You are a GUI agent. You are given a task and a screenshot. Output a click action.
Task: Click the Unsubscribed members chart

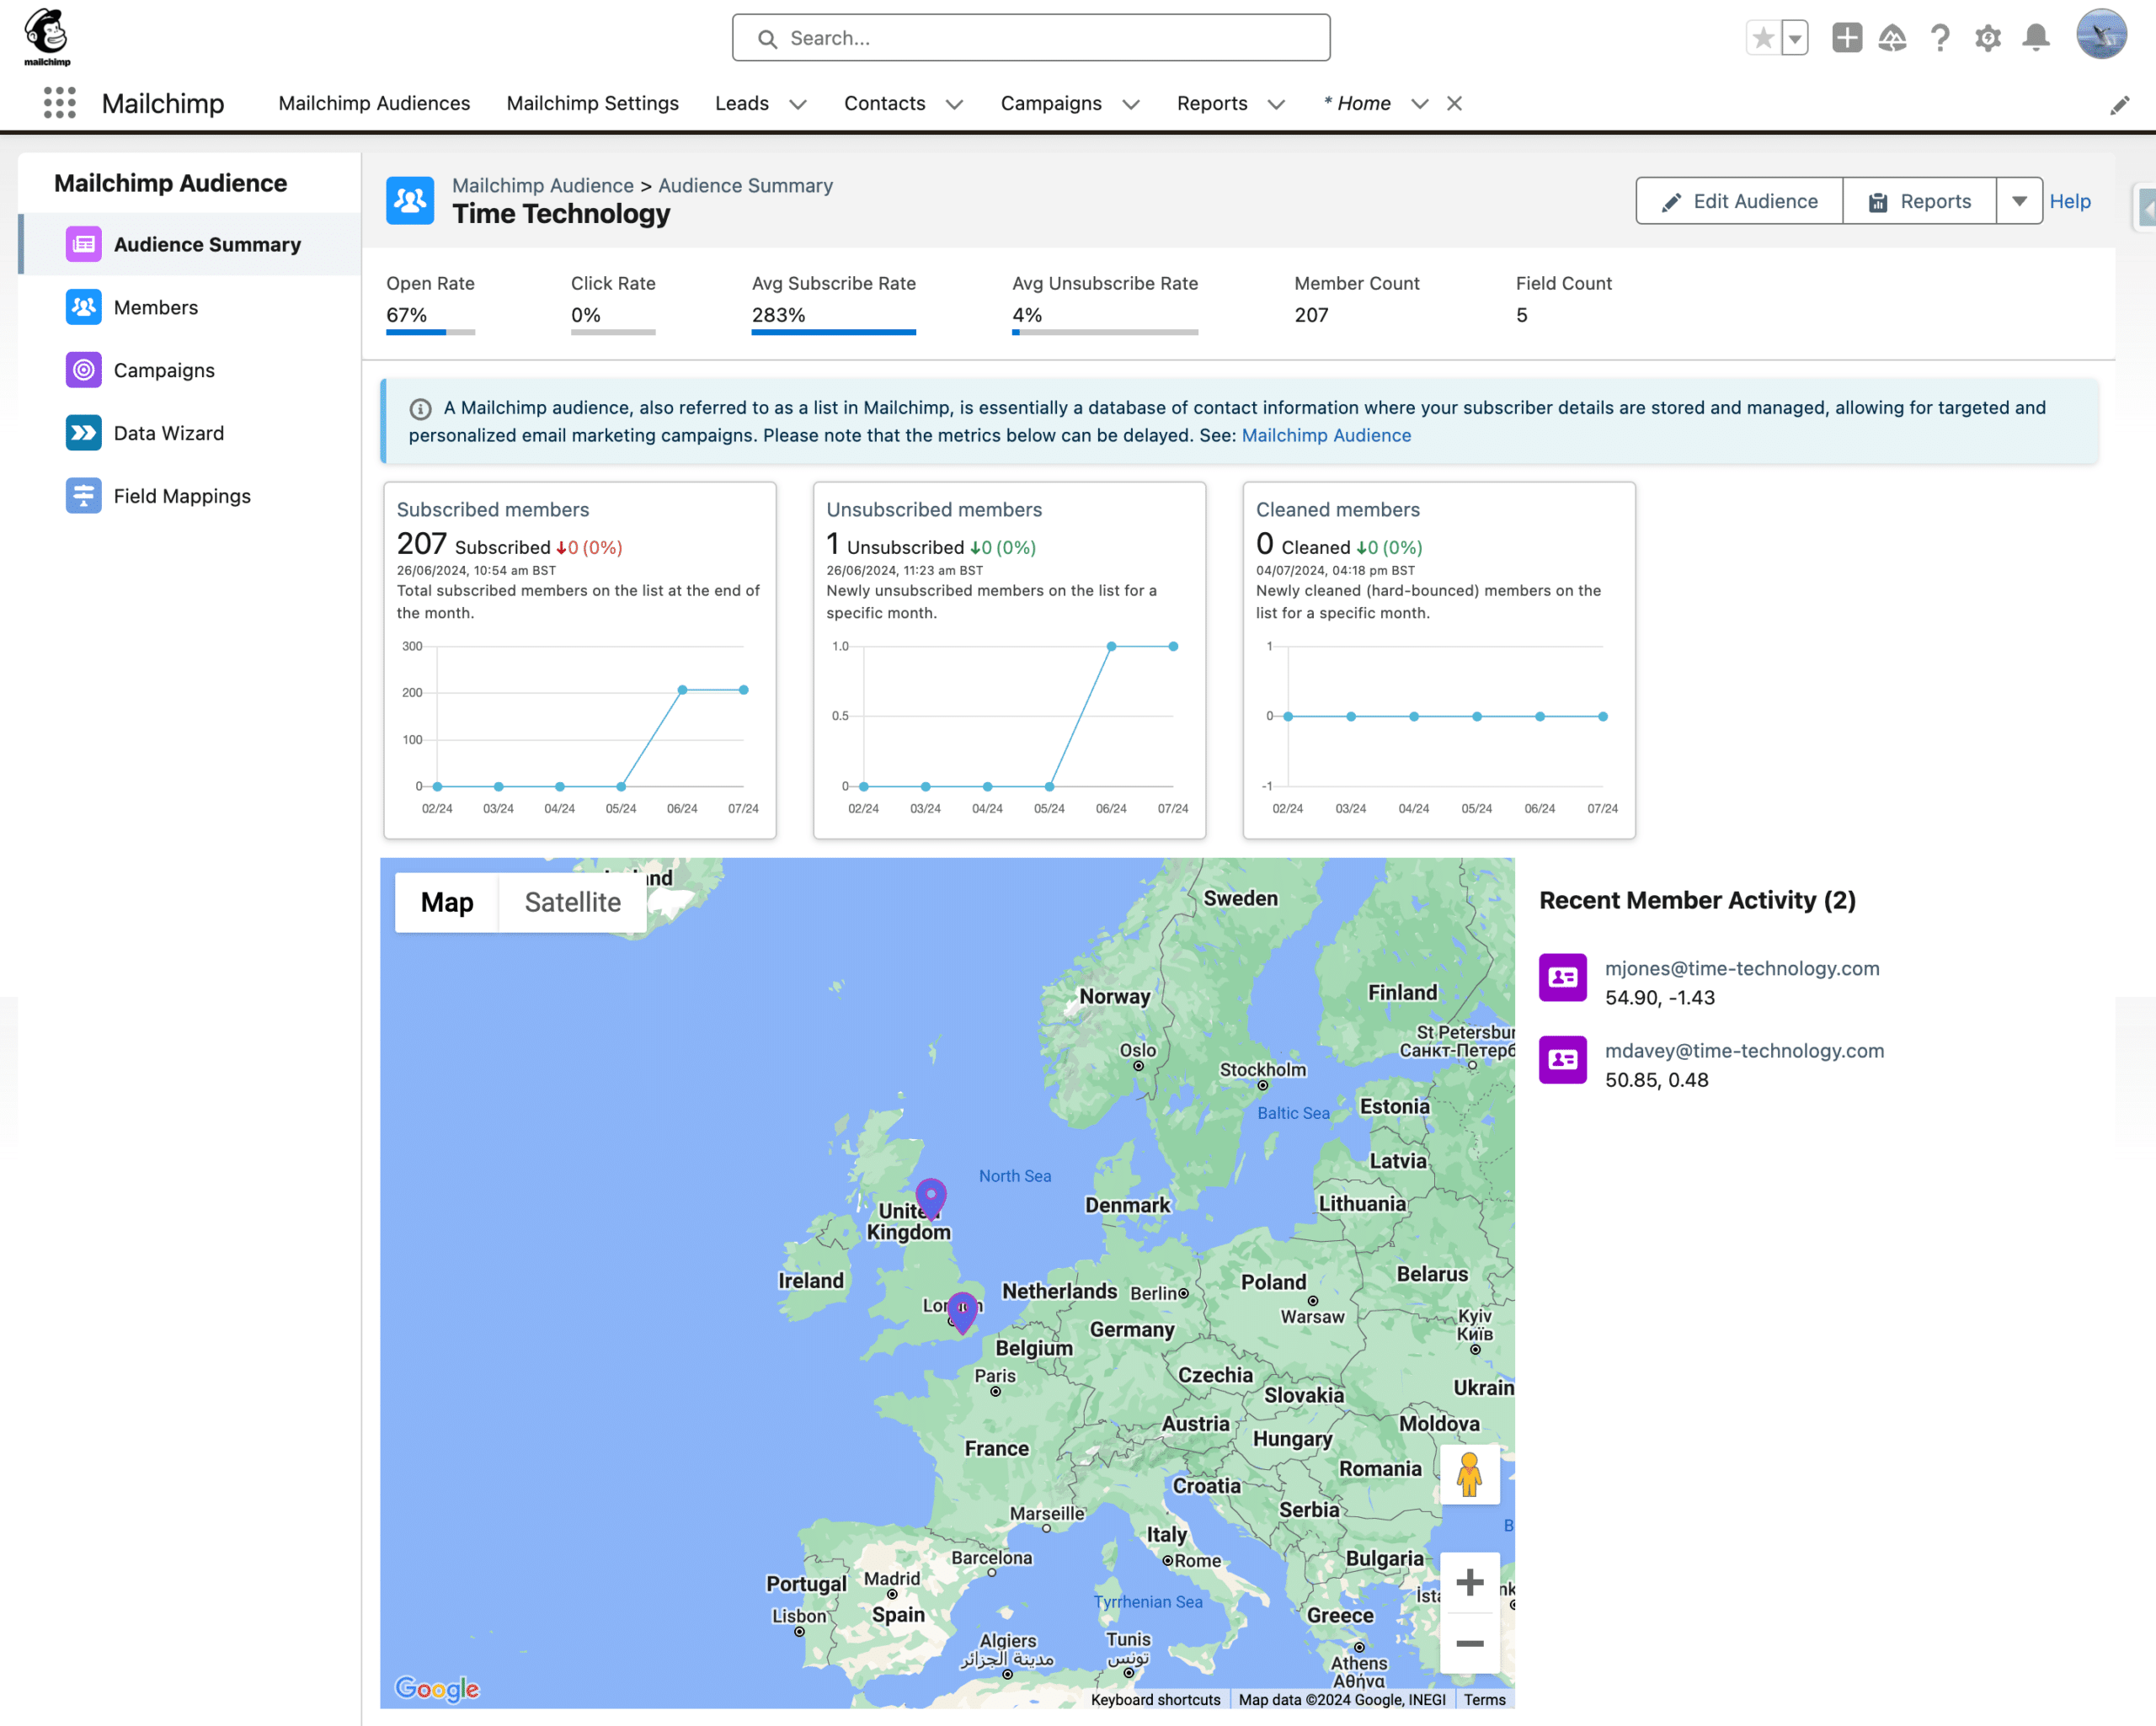[x=1009, y=727]
